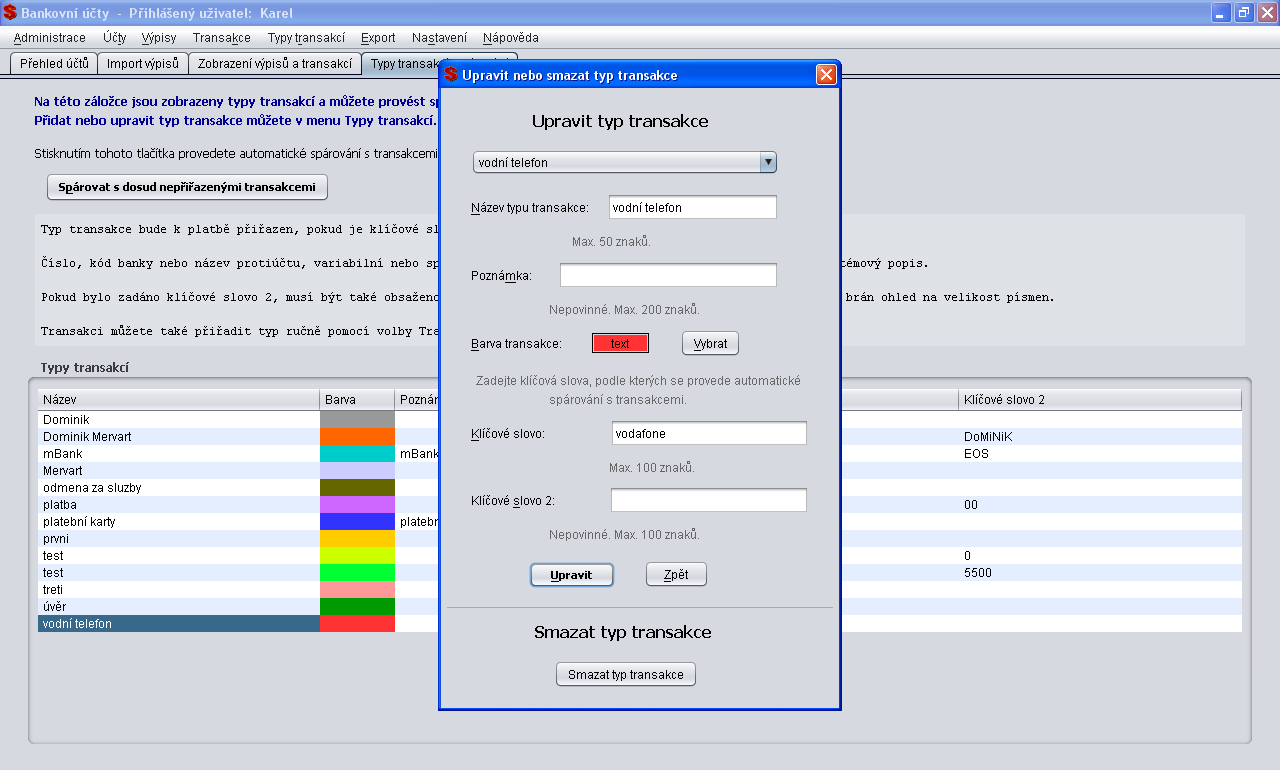Click the Klíčové slovo field containing vodafone
The height and width of the screenshot is (770, 1280).
(x=709, y=433)
